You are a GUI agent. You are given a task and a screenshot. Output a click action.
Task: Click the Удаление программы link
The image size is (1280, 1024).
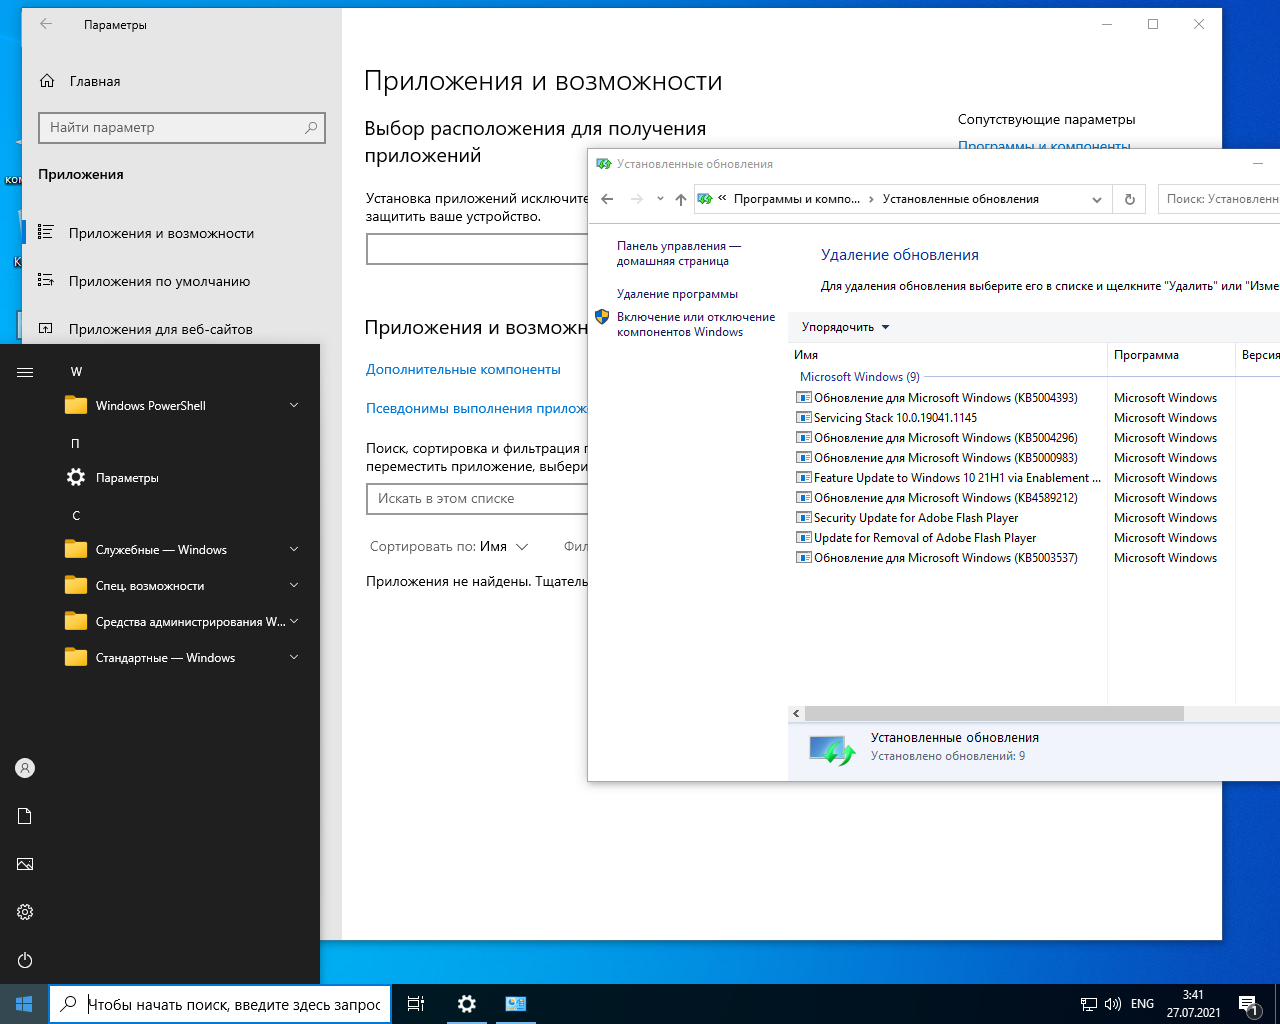[677, 294]
